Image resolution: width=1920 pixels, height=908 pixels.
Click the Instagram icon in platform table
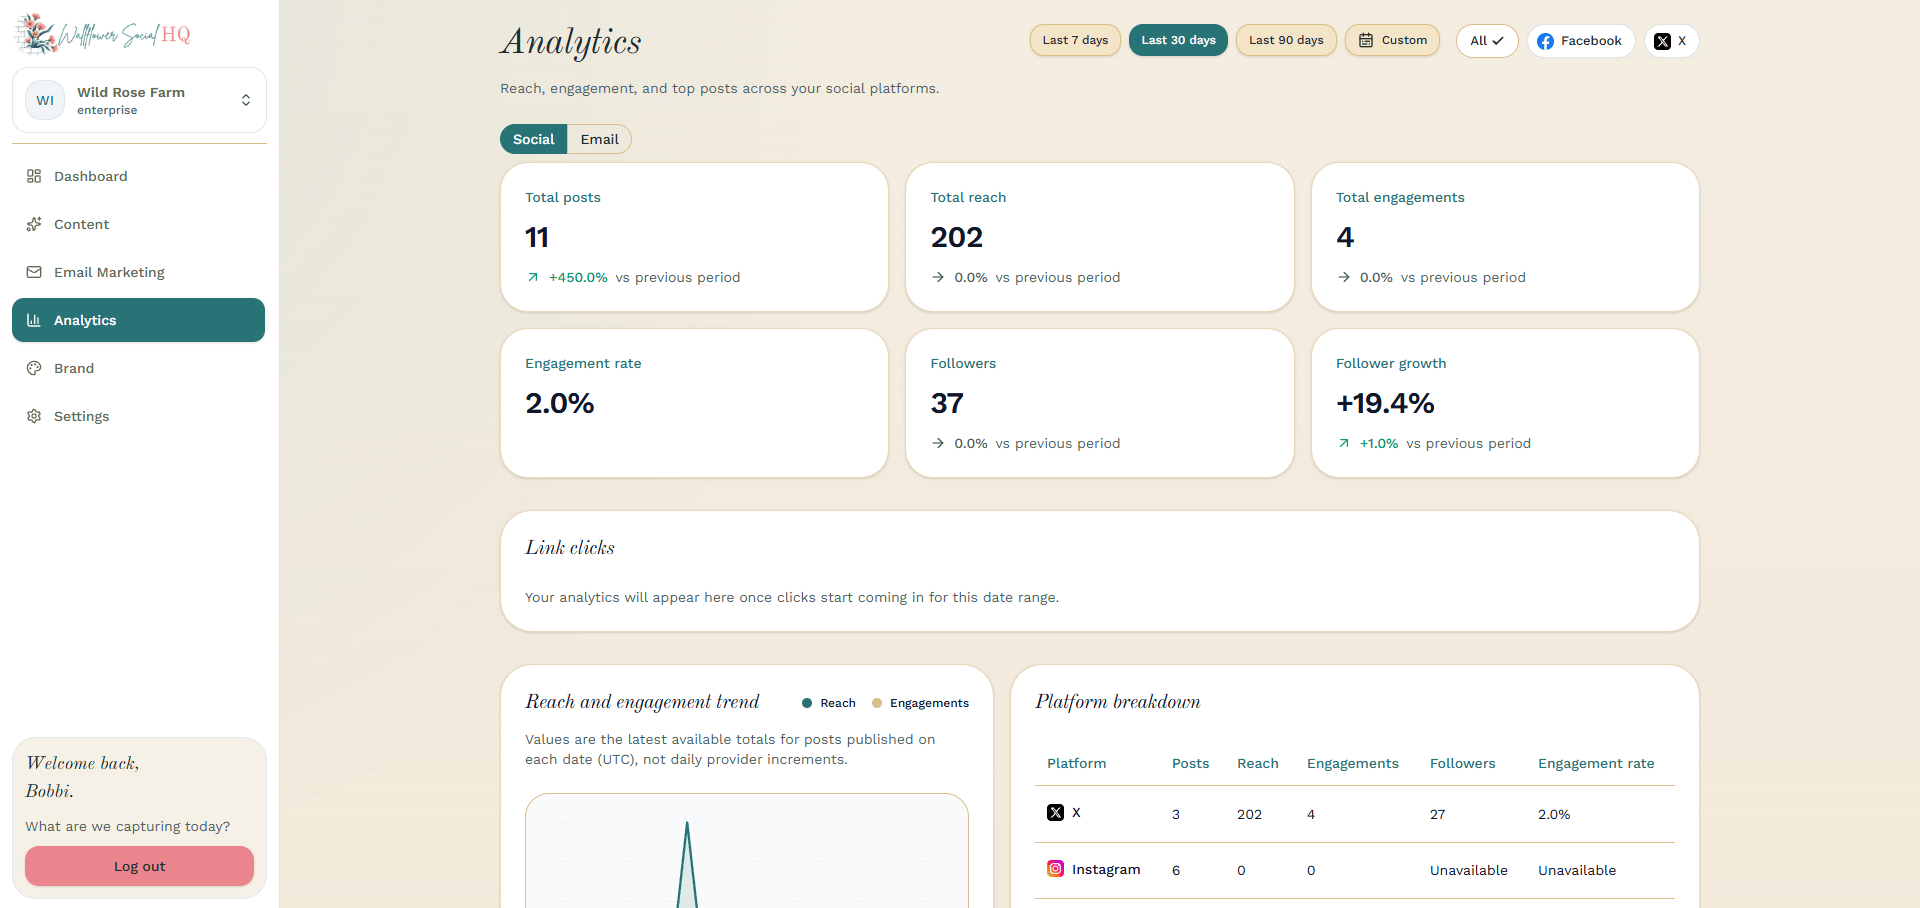(1055, 868)
